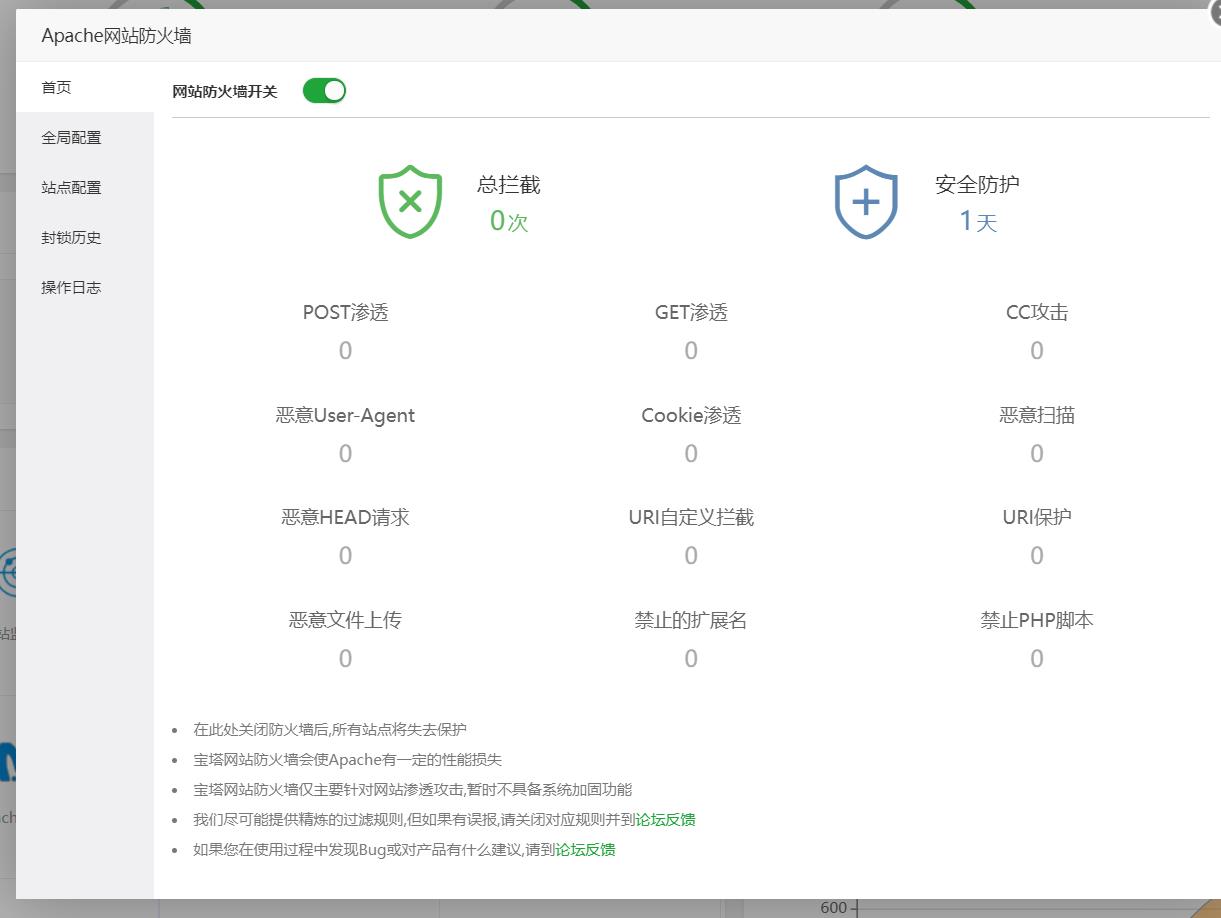This screenshot has width=1221, height=918.
Task: Click the 安全防护 1天 value
Action: pos(978,221)
